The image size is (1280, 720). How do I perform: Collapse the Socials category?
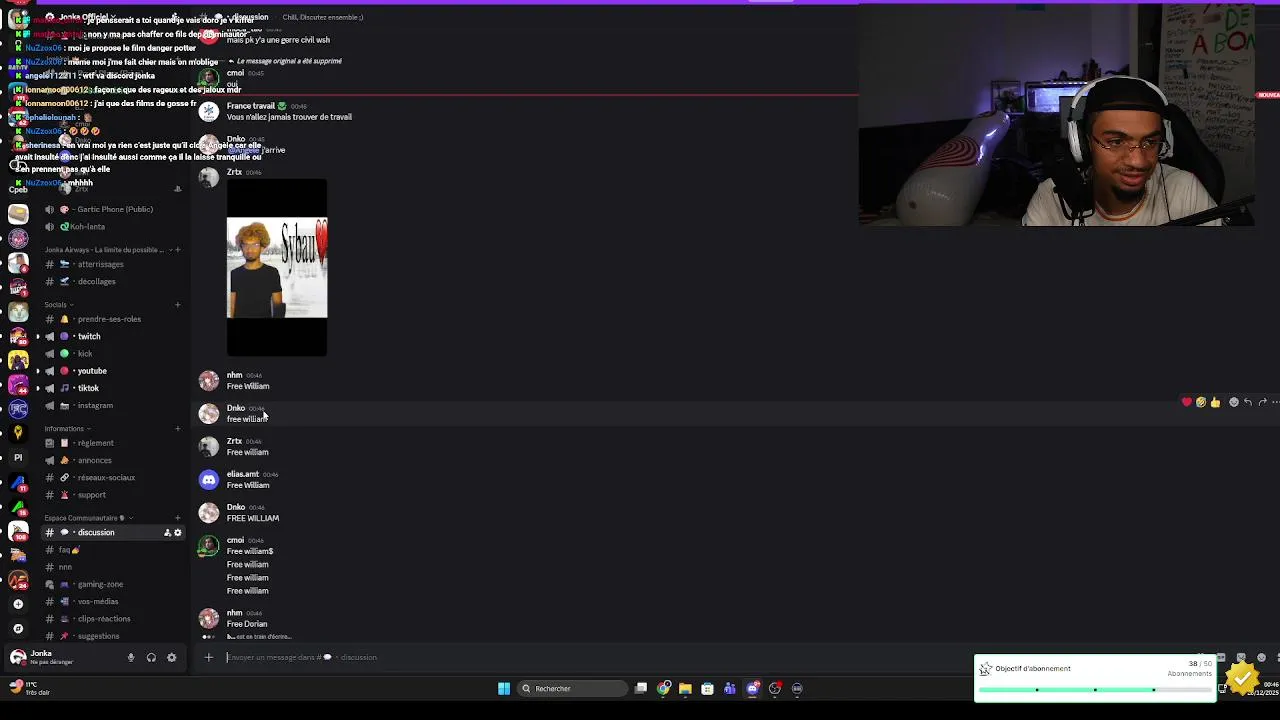pos(59,305)
